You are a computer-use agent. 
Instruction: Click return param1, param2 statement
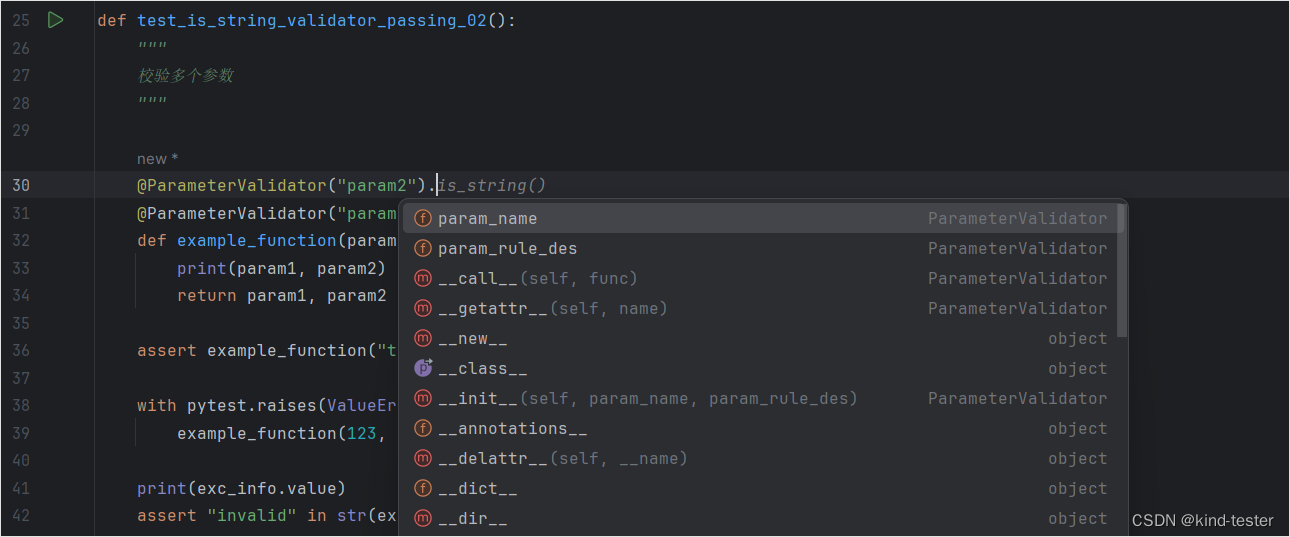coord(281,295)
